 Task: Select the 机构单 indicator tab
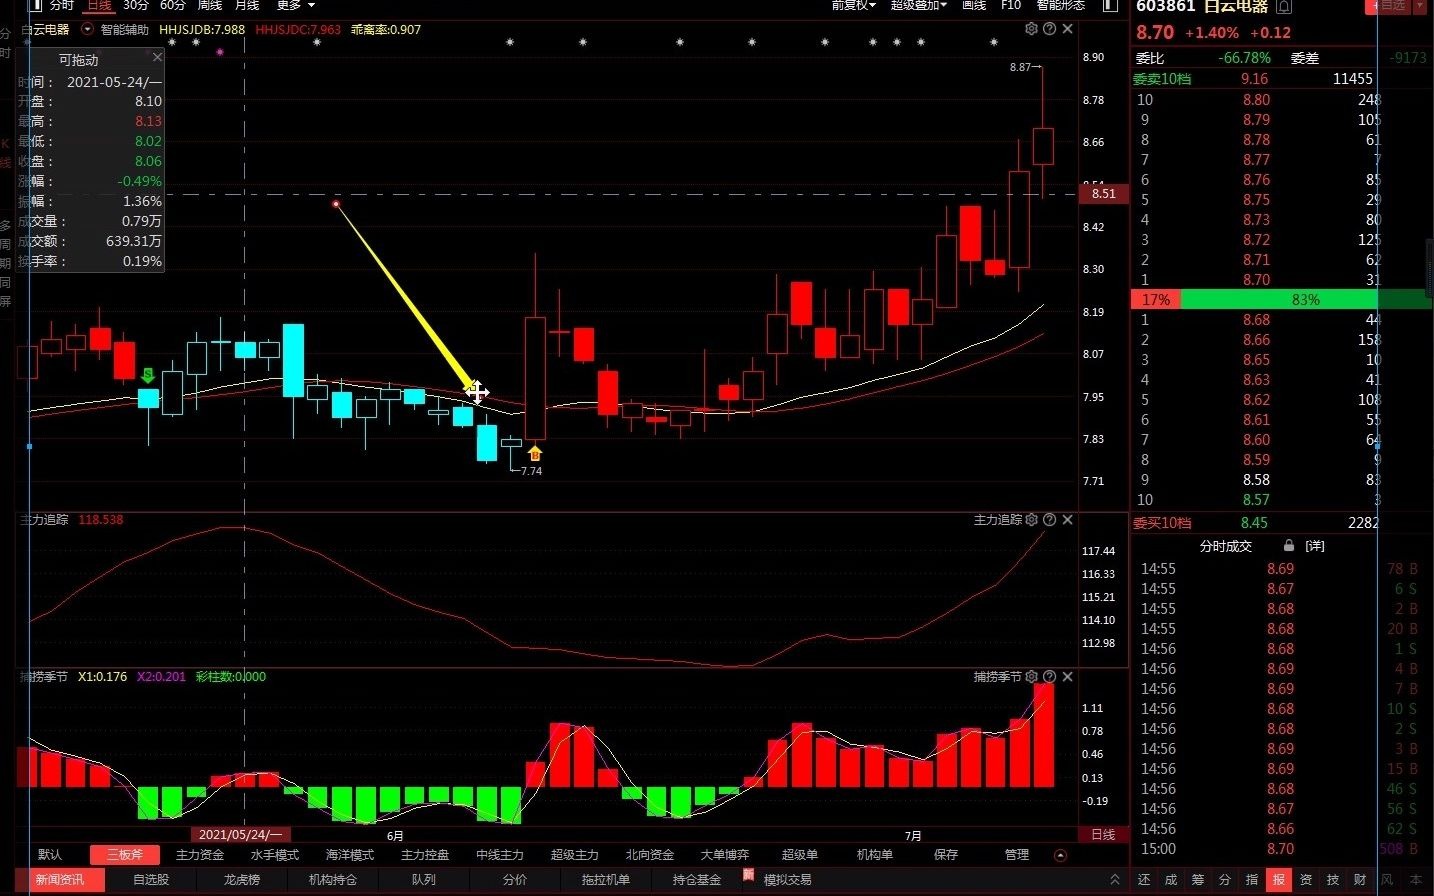pyautogui.click(x=875, y=855)
